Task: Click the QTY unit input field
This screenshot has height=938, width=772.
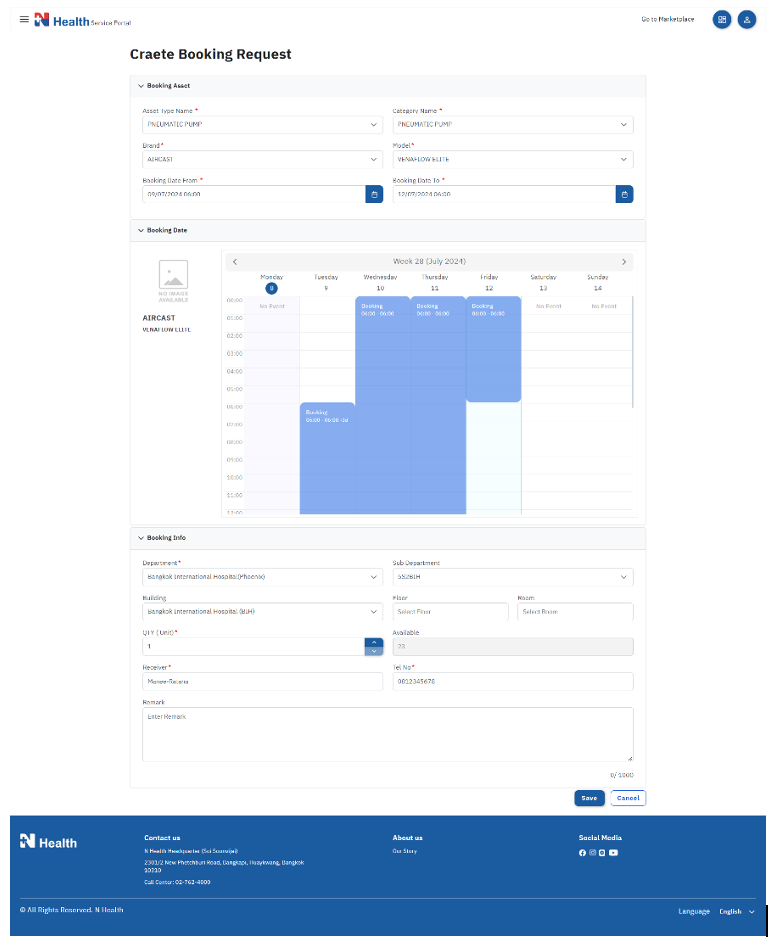Action: click(x=254, y=647)
